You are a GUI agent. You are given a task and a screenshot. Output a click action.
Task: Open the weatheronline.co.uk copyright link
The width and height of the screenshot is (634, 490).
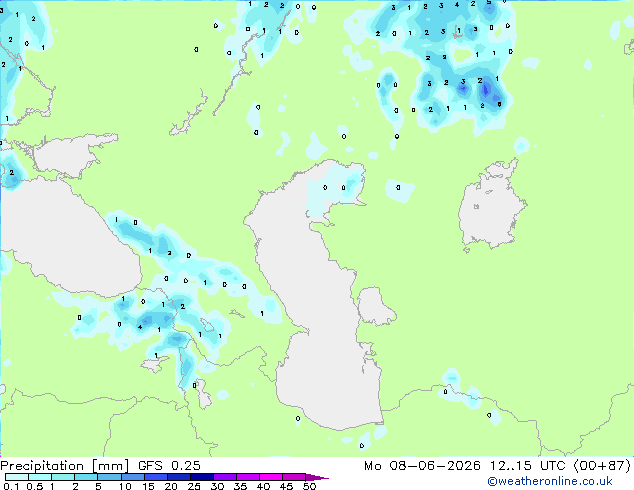pyautogui.click(x=550, y=481)
